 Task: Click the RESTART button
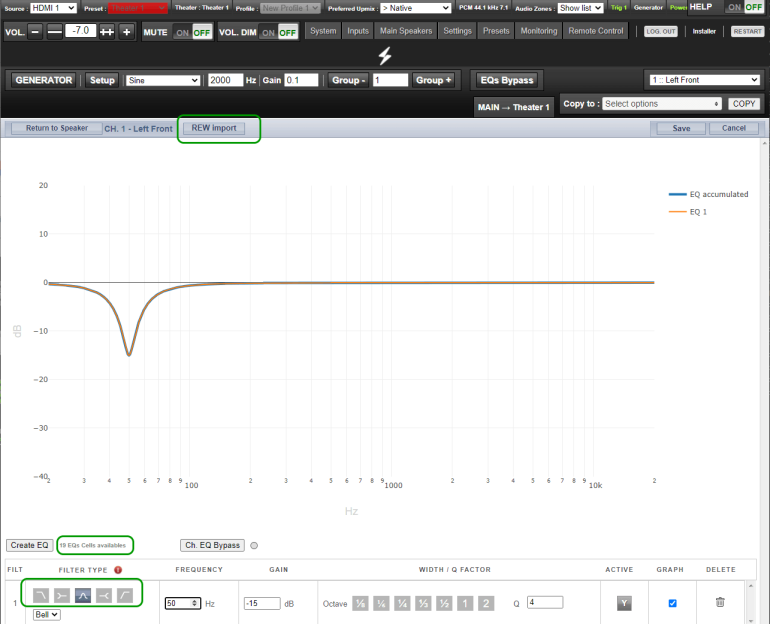pyautogui.click(x=747, y=31)
